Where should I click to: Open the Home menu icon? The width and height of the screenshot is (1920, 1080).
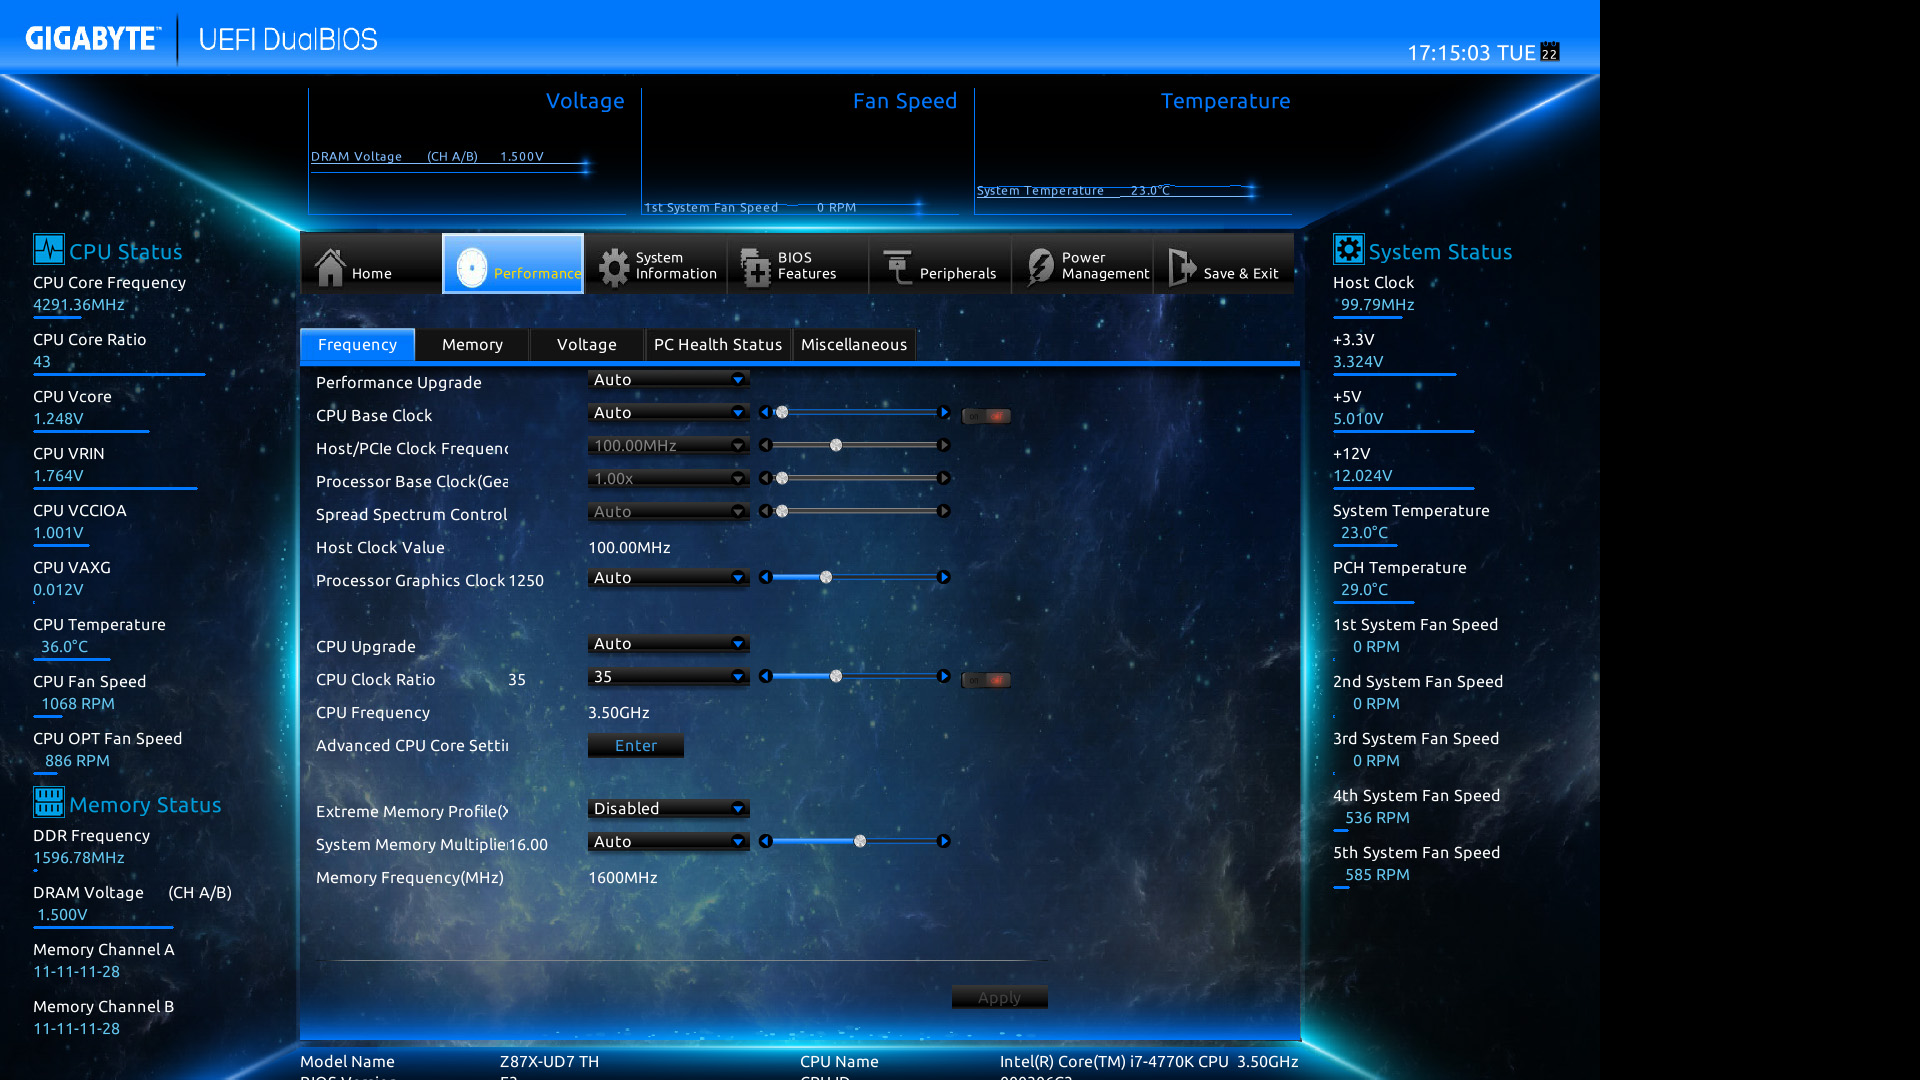pyautogui.click(x=330, y=266)
